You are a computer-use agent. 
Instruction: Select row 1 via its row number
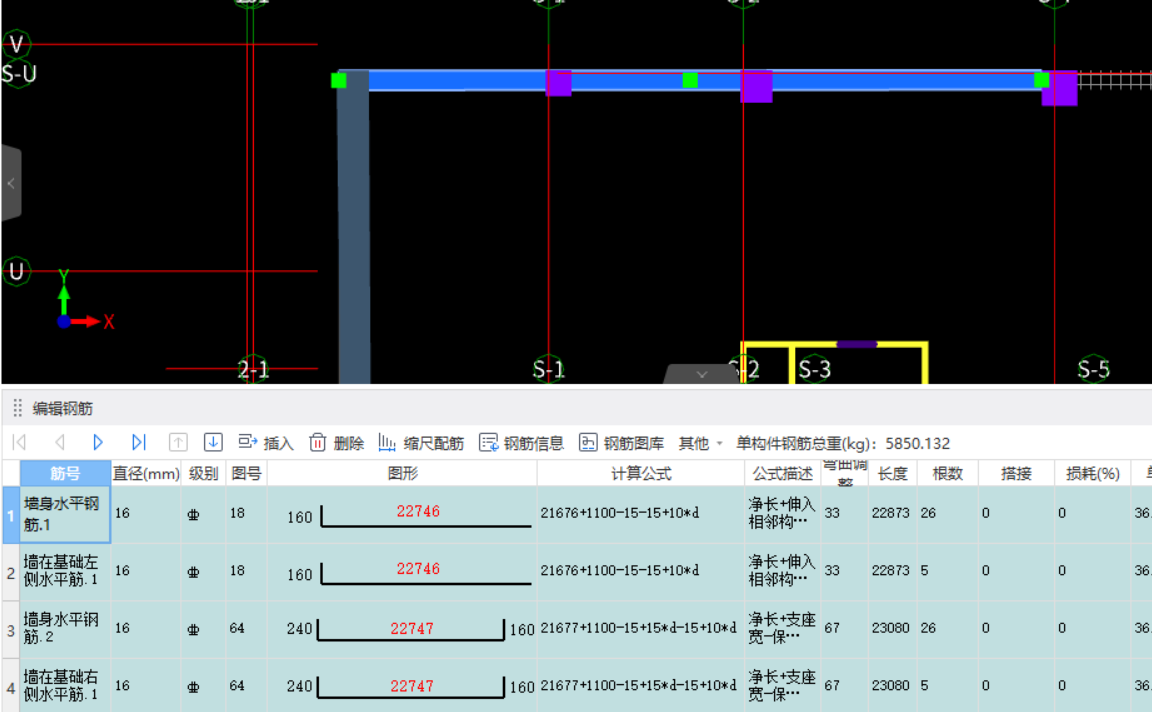10,514
